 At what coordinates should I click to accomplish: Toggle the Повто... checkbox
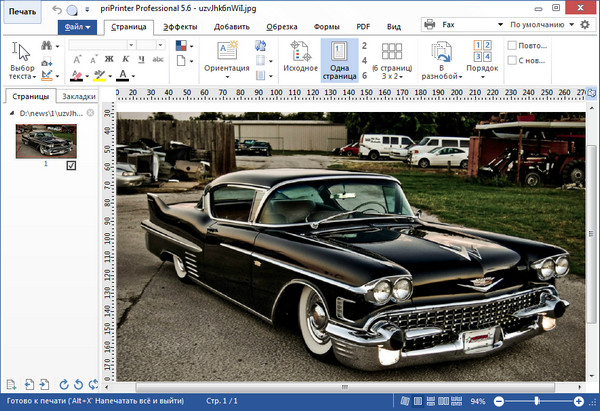pos(513,46)
